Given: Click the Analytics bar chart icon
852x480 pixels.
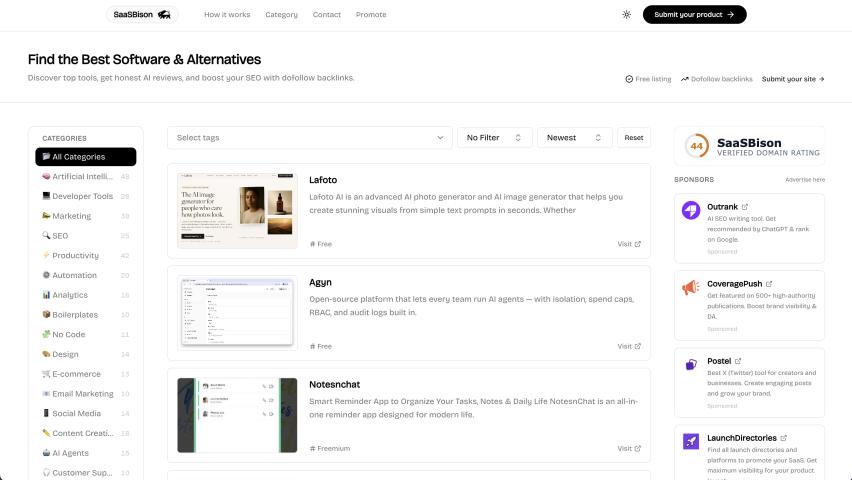Looking at the screenshot, I should 46,295.
